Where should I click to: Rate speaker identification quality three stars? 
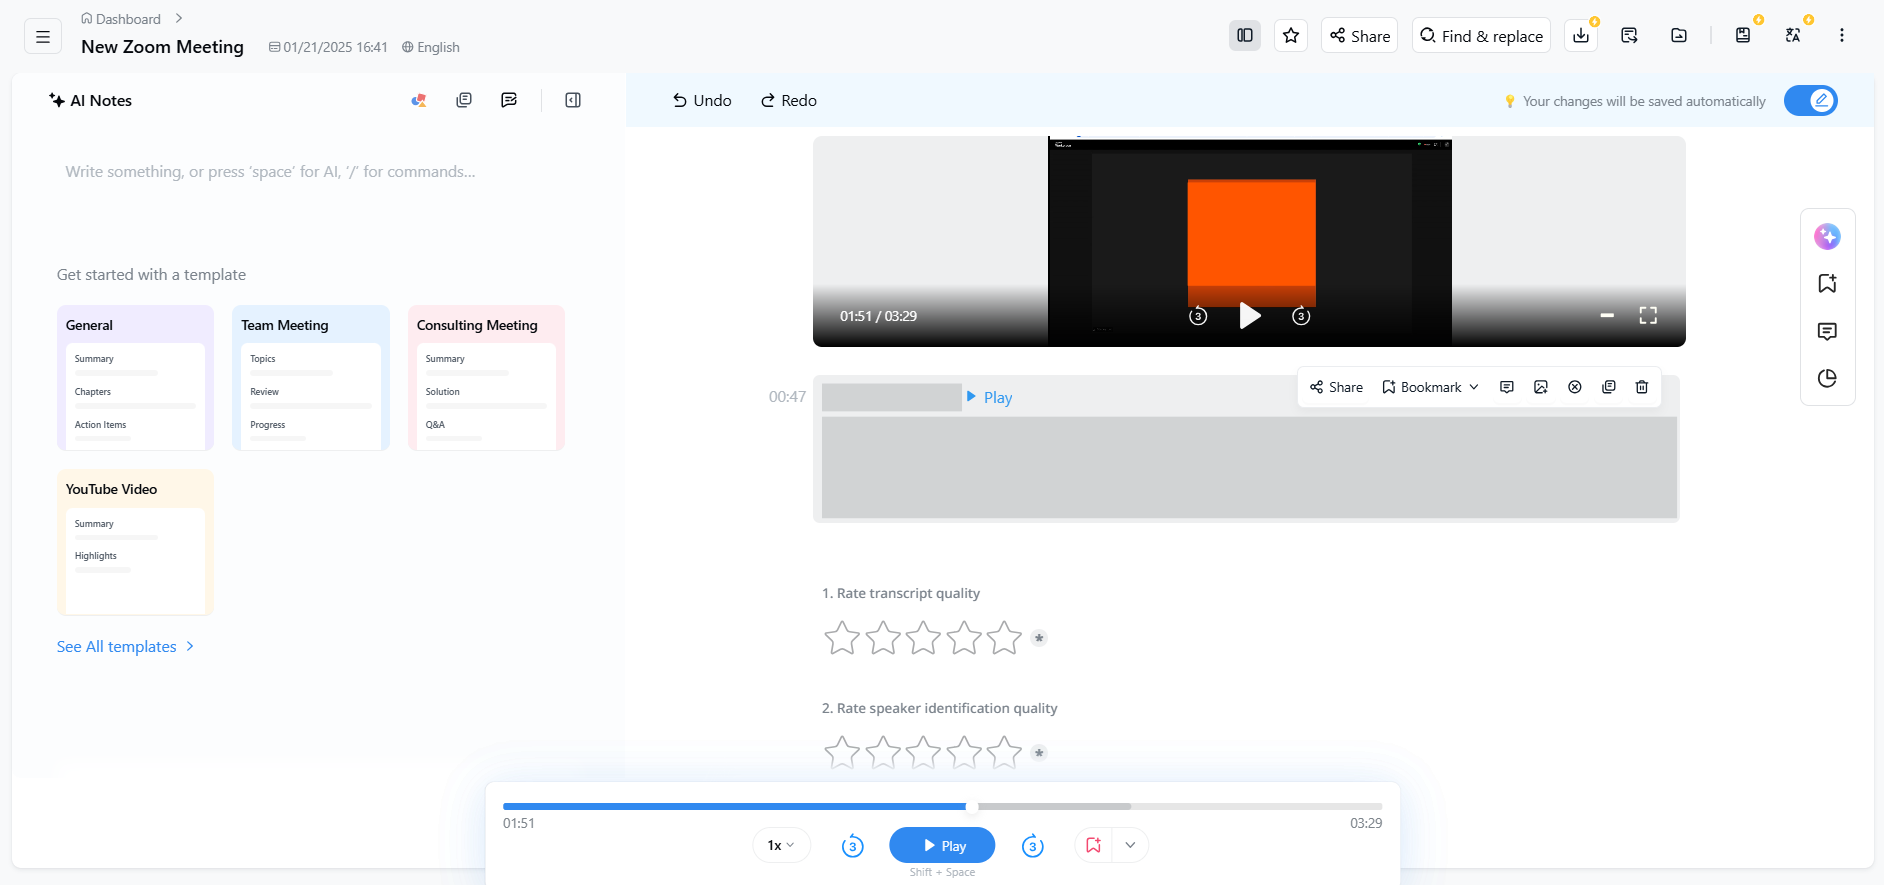click(923, 753)
